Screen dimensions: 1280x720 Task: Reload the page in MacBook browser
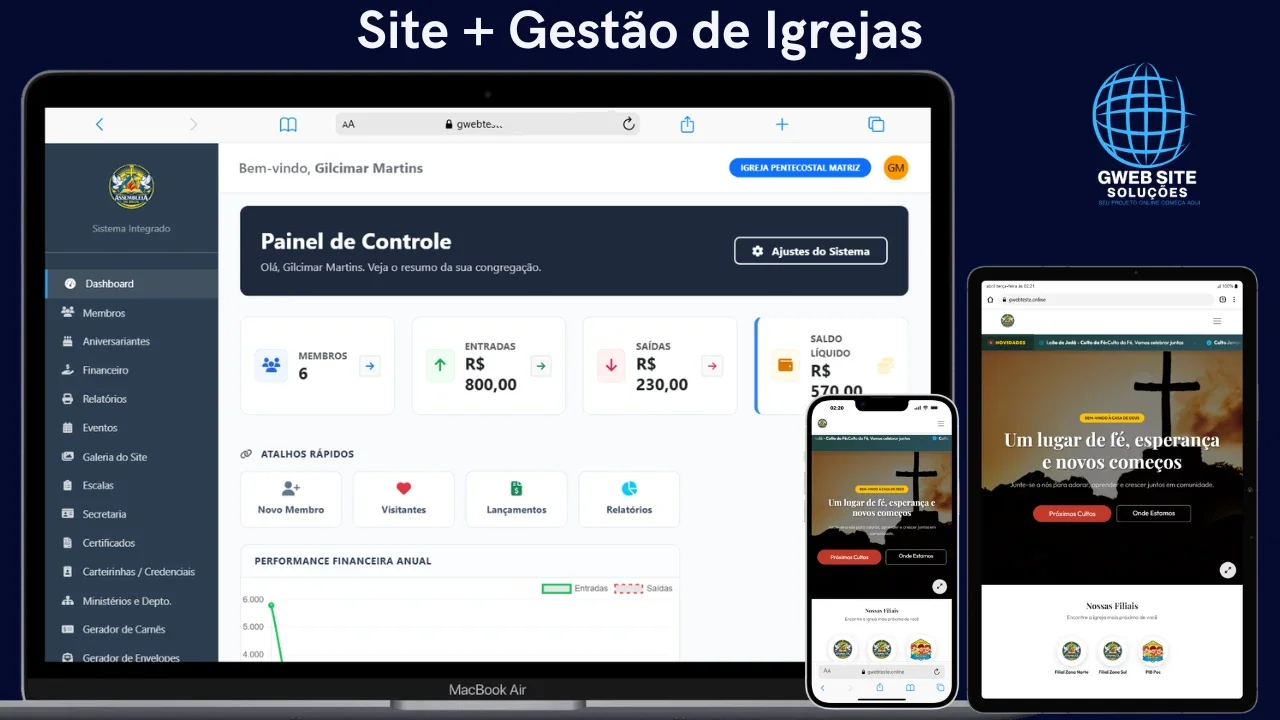pos(628,124)
